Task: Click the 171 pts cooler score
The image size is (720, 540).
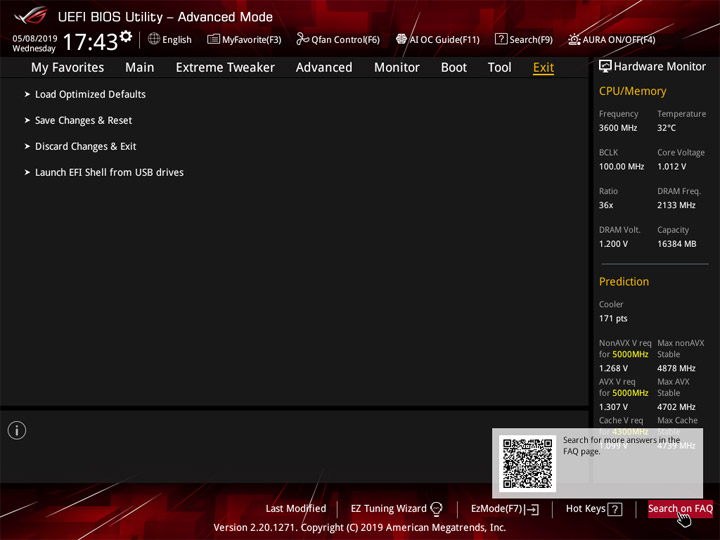Action: tap(613, 318)
